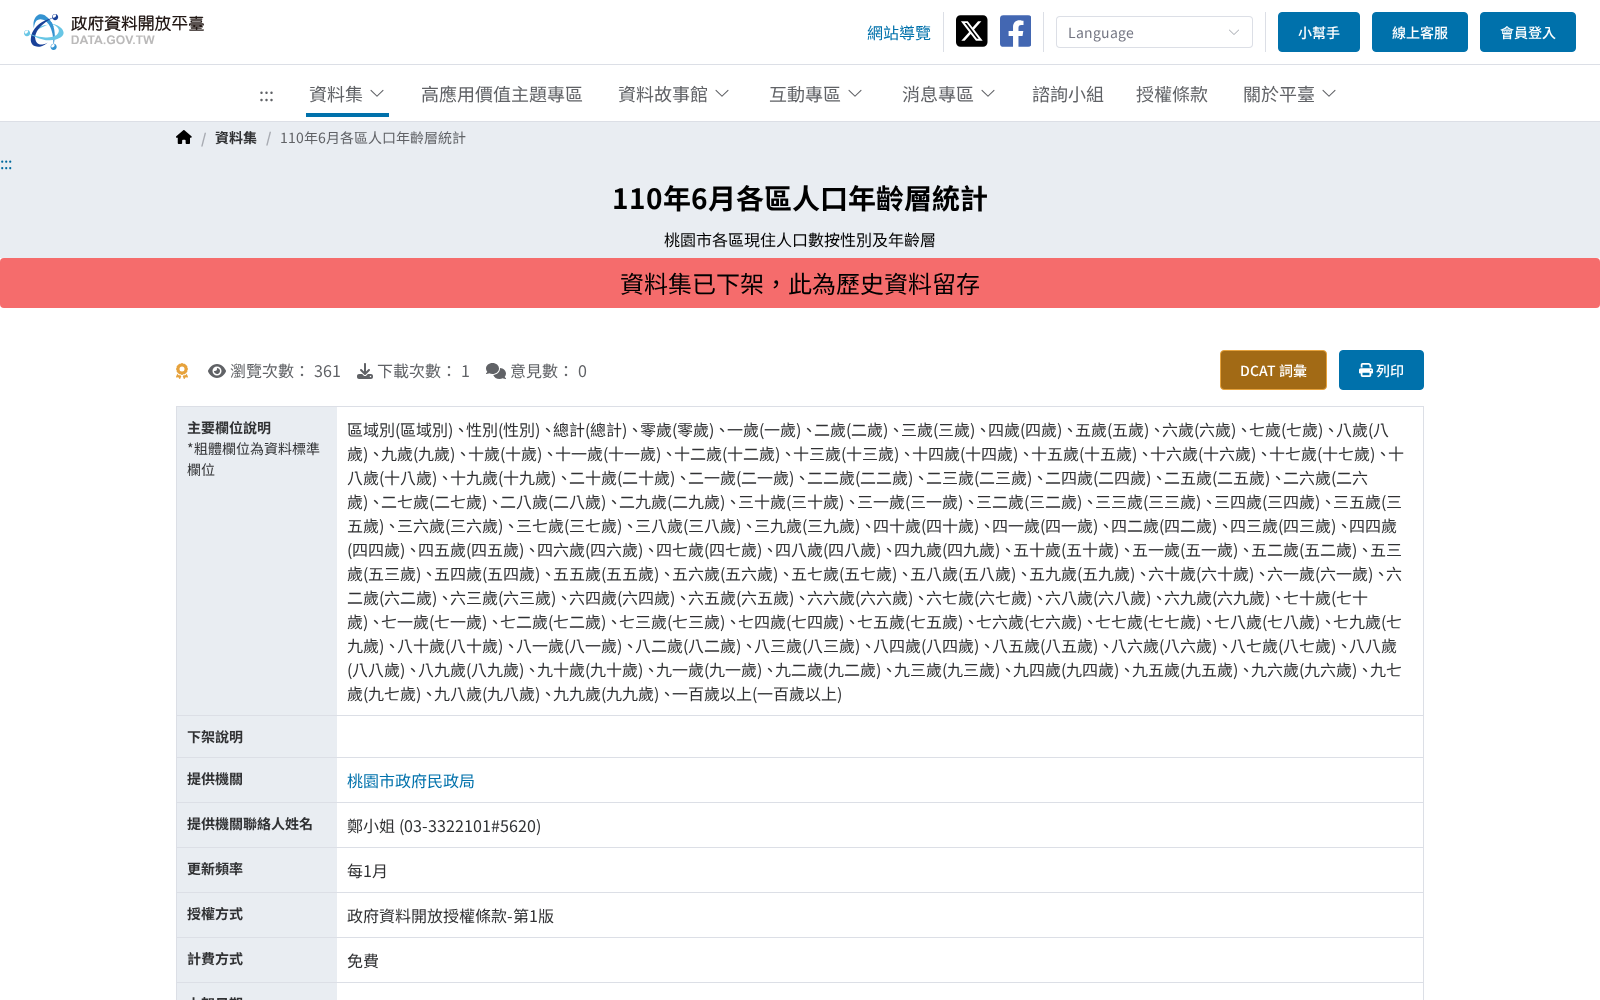Click the 資料集 breadcrumb link
This screenshot has height=1000, width=1600.
pyautogui.click(x=236, y=138)
